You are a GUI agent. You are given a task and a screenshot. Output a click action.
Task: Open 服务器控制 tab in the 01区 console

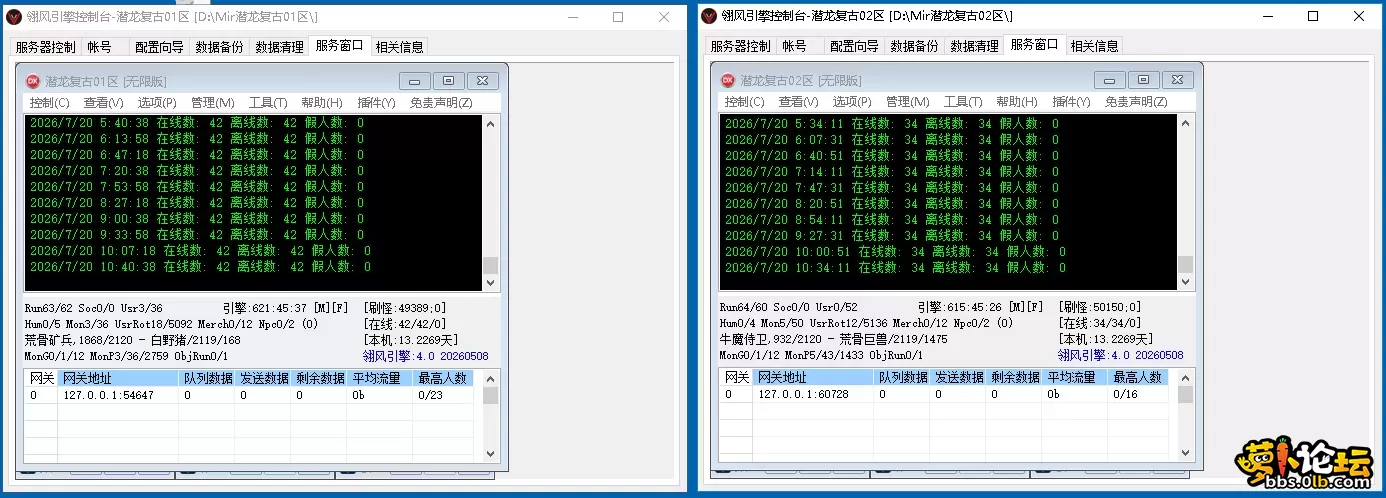(45, 47)
